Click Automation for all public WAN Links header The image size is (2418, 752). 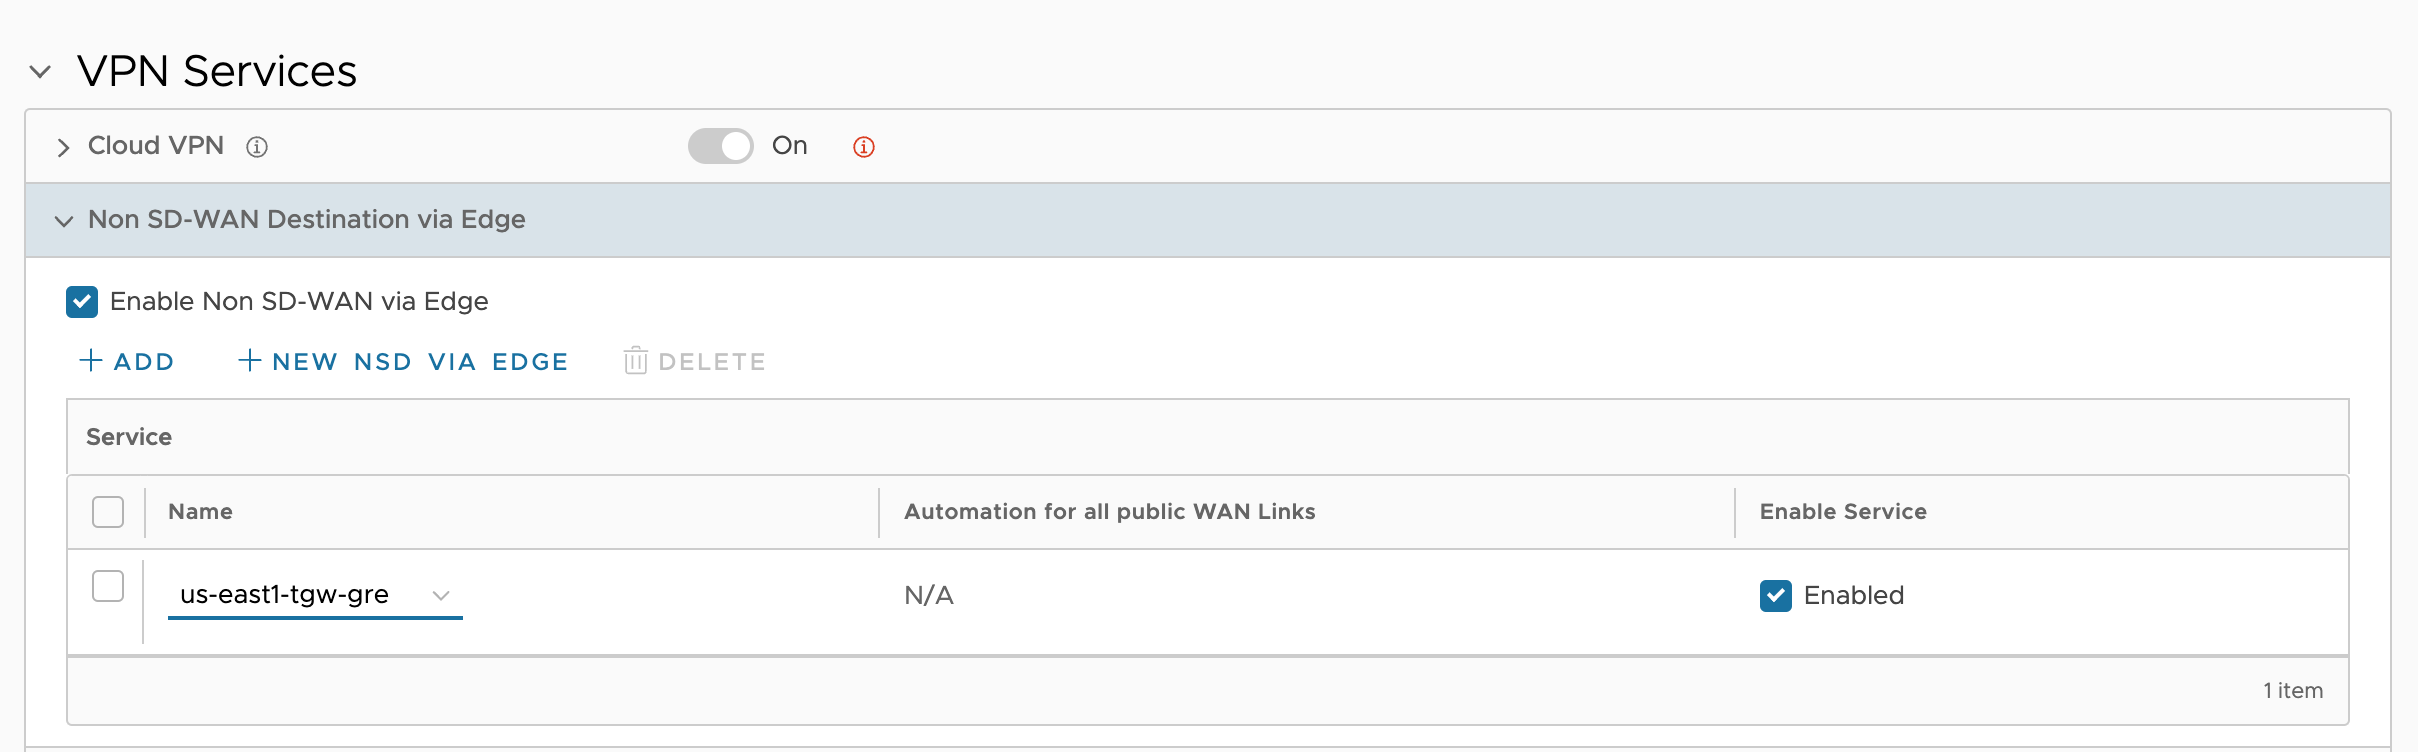(1110, 512)
